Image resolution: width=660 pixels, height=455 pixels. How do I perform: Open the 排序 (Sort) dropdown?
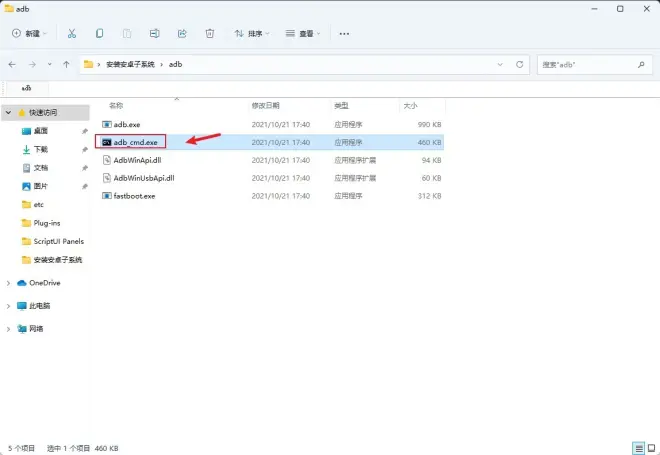(252, 33)
